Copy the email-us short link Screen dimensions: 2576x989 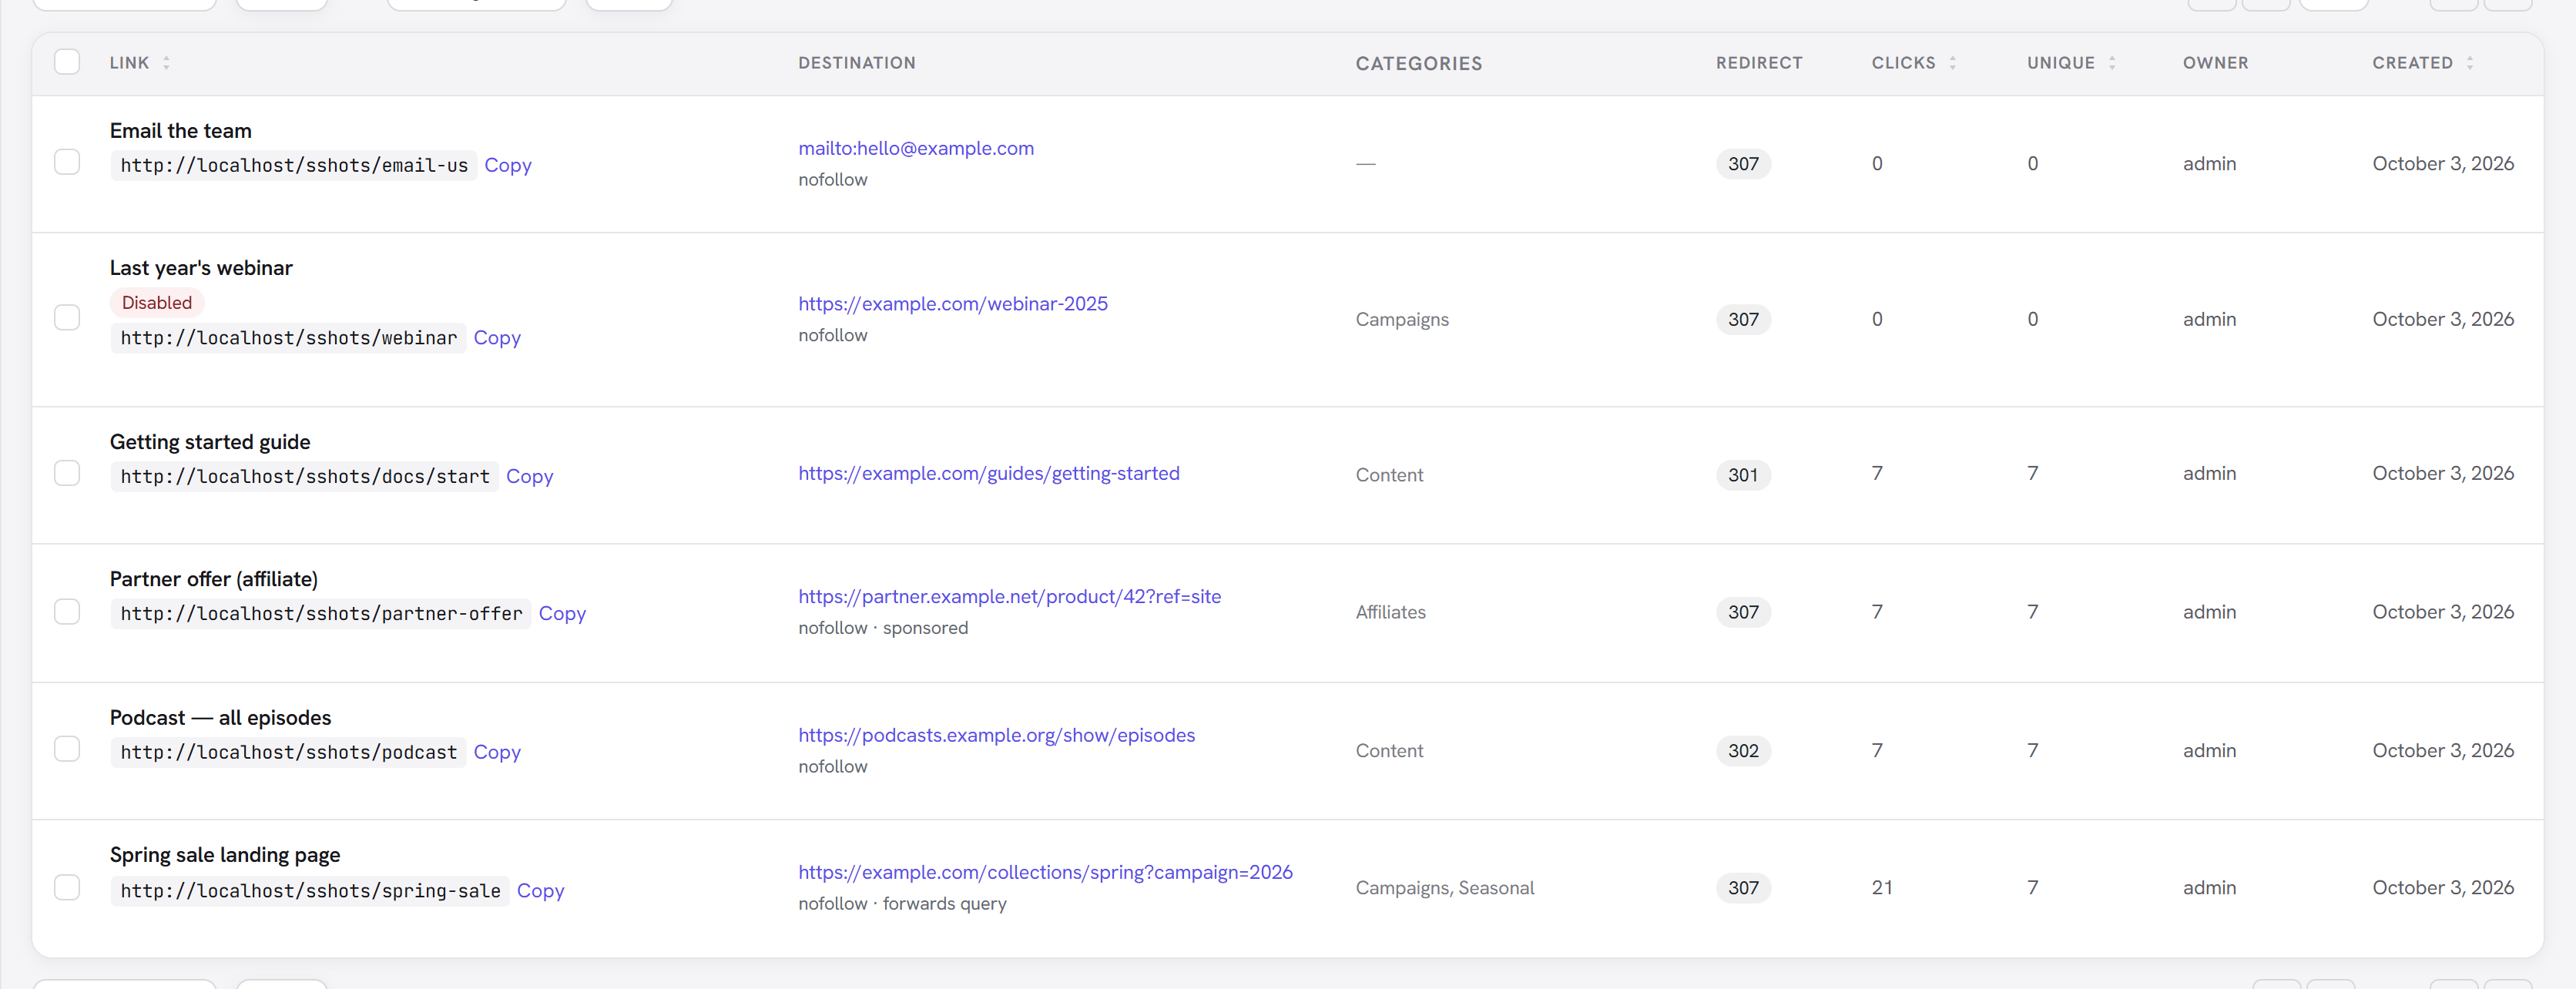[x=508, y=165]
